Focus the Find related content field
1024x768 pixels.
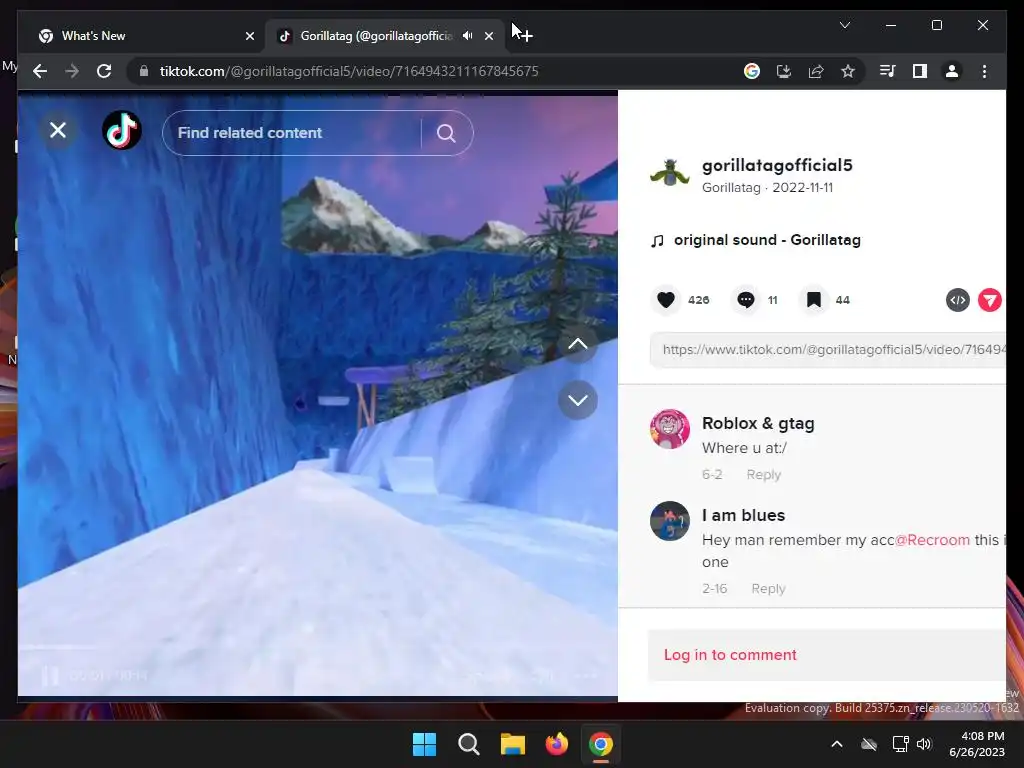[x=298, y=133]
